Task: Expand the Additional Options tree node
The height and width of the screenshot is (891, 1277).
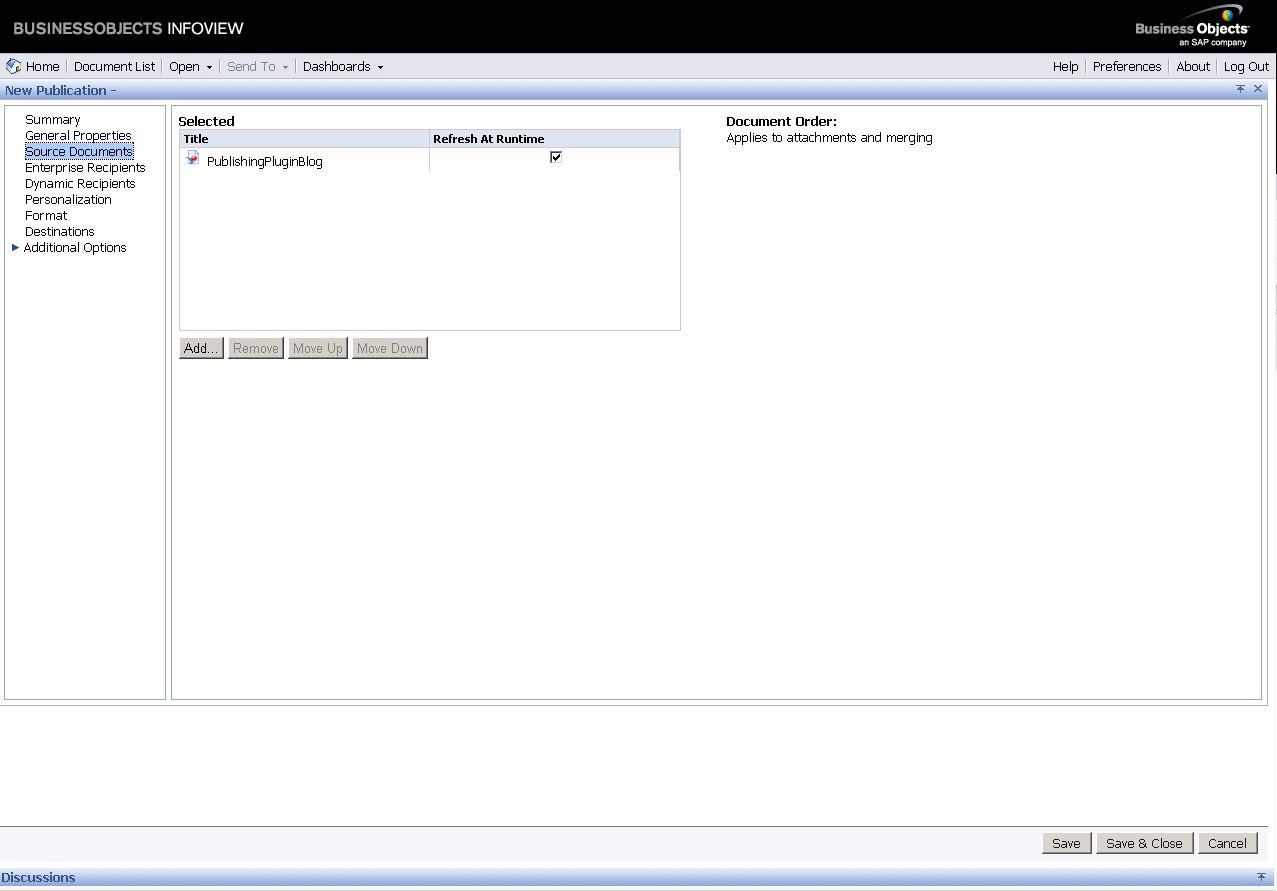Action: coord(15,247)
